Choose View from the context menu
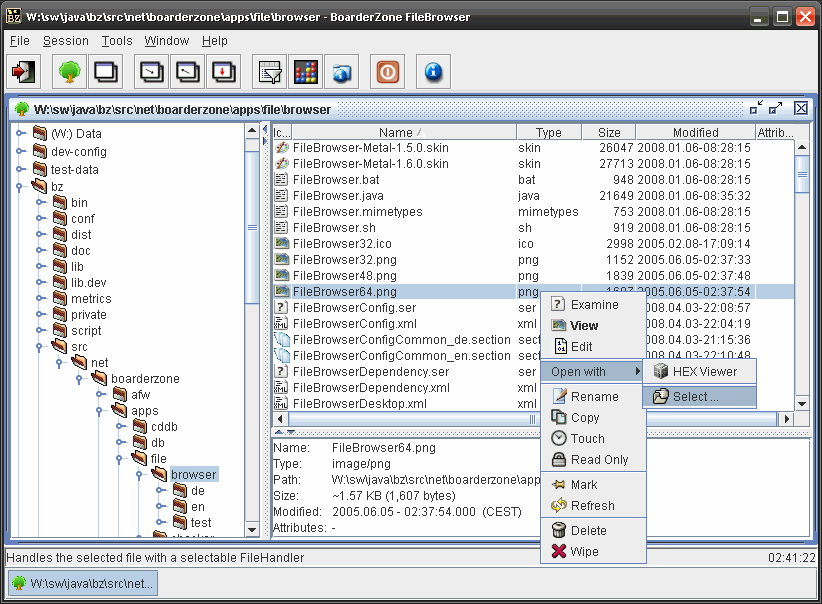 pyautogui.click(x=593, y=326)
